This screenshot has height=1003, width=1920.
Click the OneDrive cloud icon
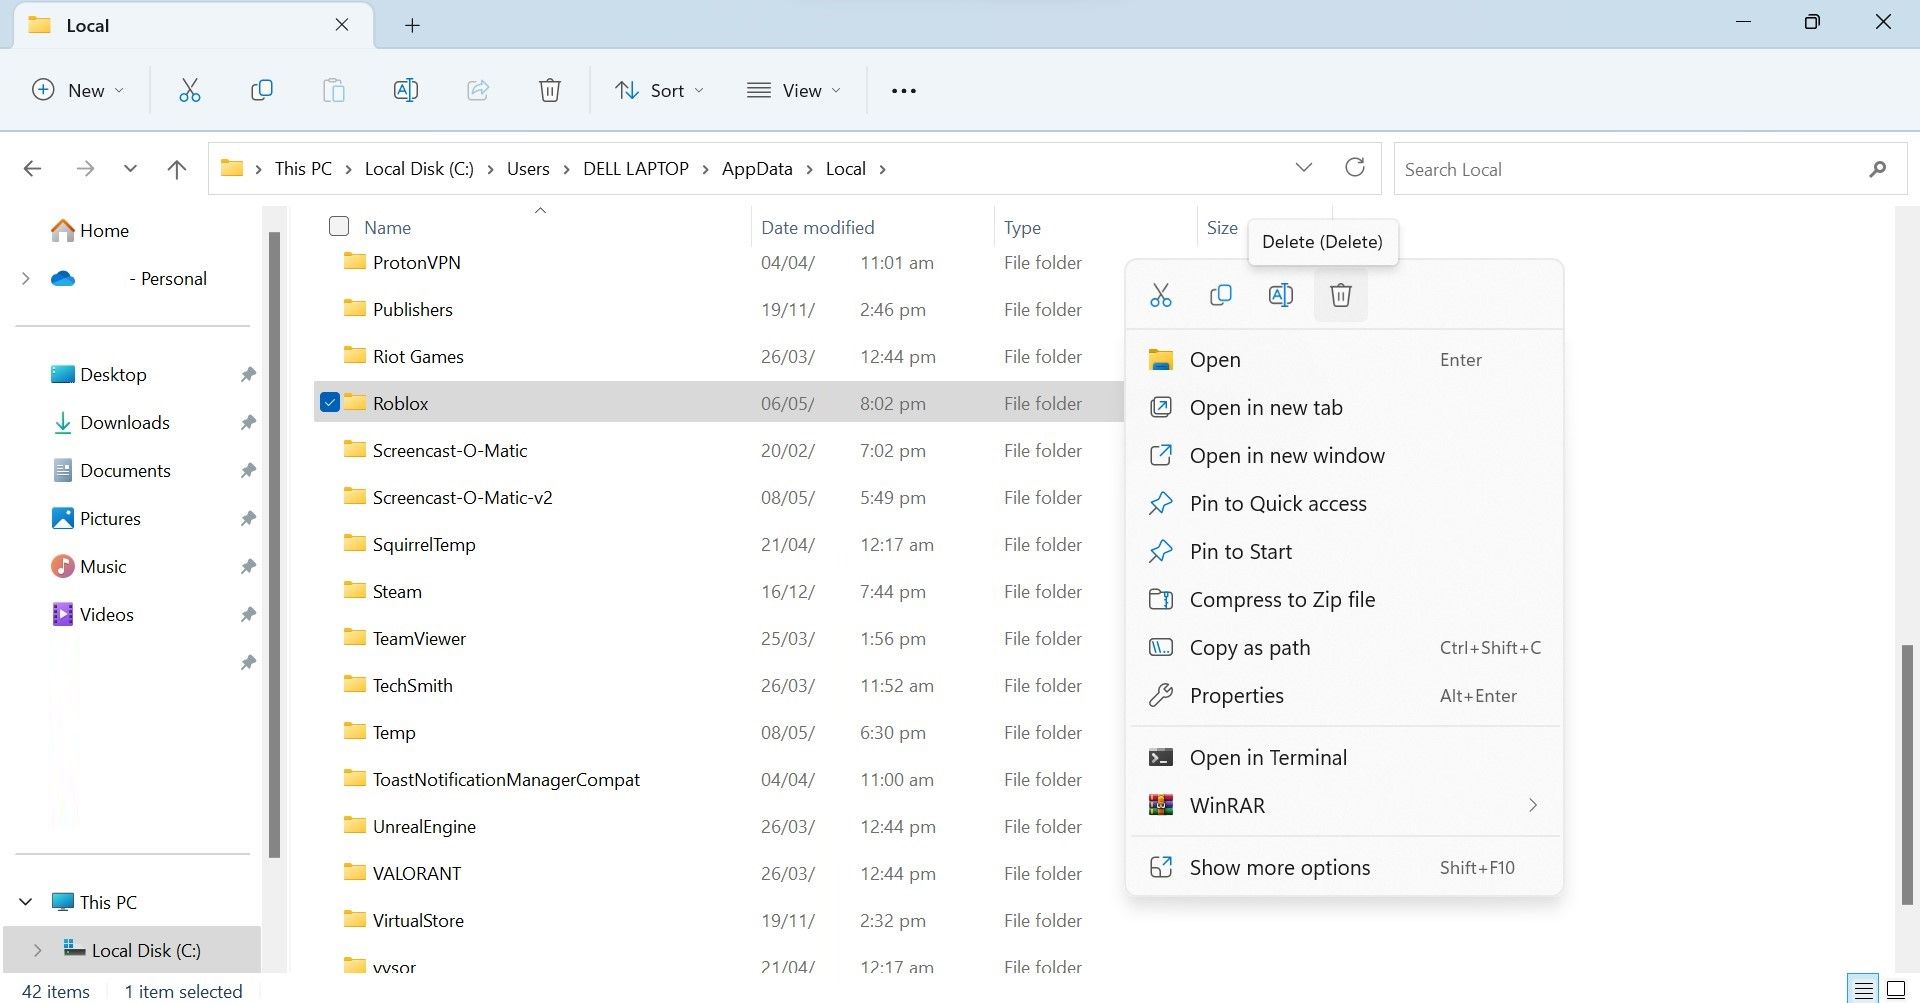pyautogui.click(x=63, y=278)
